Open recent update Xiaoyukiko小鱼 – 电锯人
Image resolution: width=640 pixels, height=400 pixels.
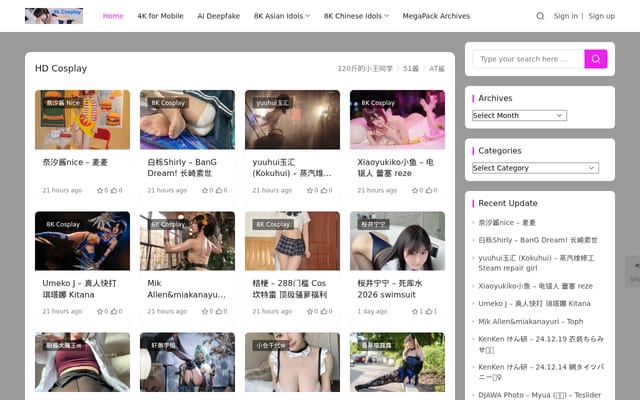tap(535, 286)
